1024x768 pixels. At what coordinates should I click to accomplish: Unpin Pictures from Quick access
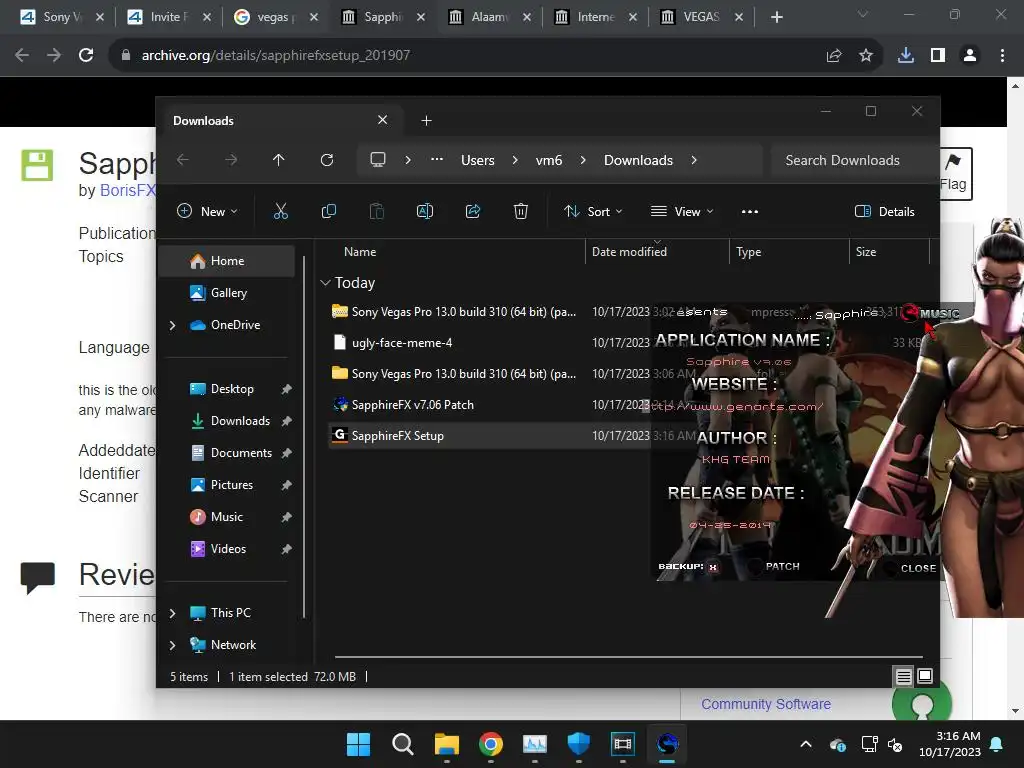click(286, 485)
